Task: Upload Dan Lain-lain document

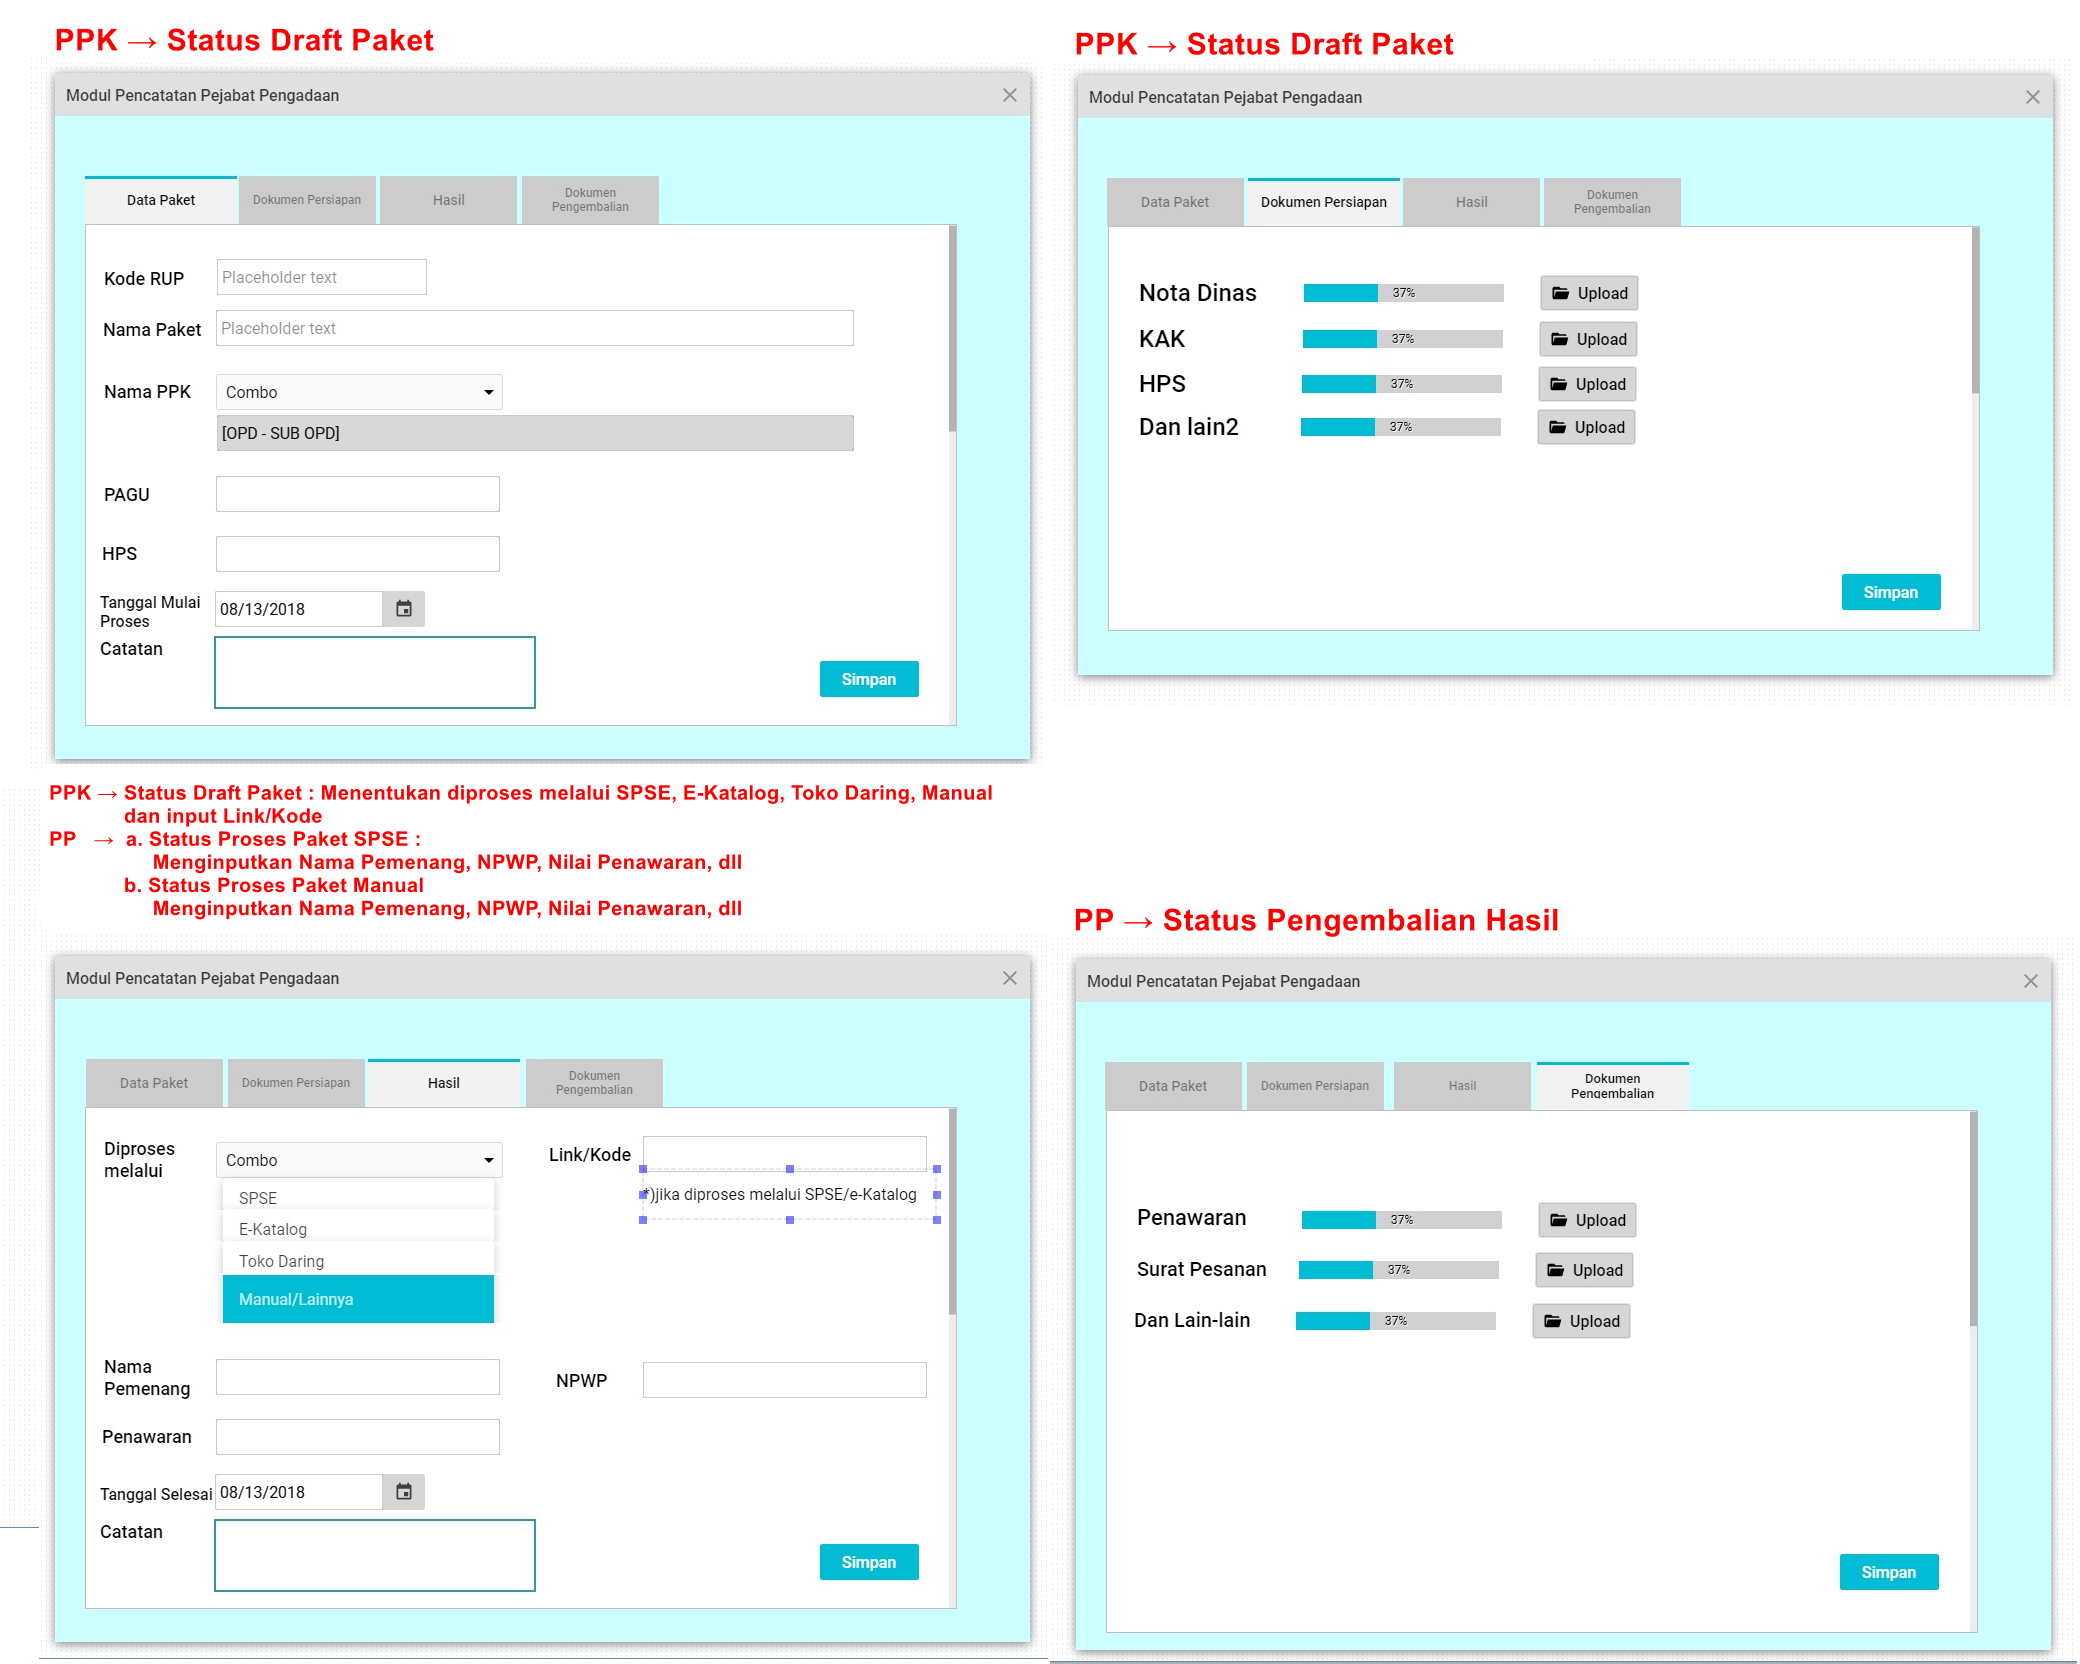Action: 1581,1321
